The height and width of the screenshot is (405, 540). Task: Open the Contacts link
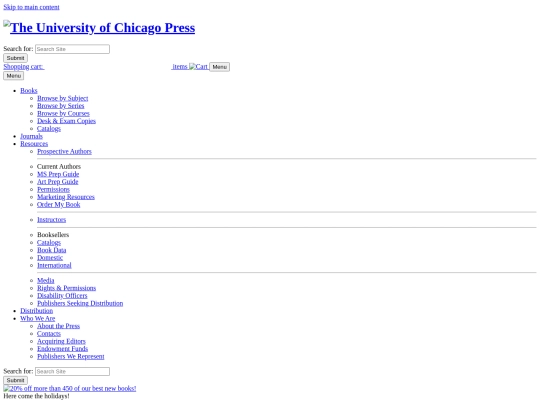[49, 333]
